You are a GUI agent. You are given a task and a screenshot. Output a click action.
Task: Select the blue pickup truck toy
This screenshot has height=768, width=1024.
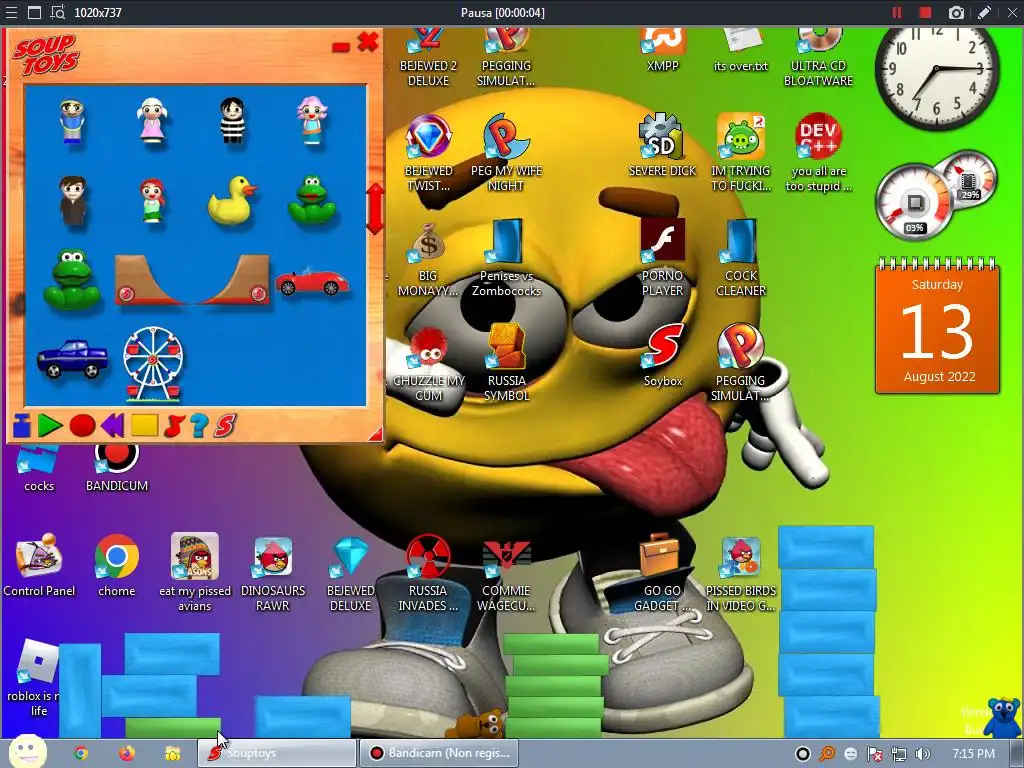pos(72,358)
